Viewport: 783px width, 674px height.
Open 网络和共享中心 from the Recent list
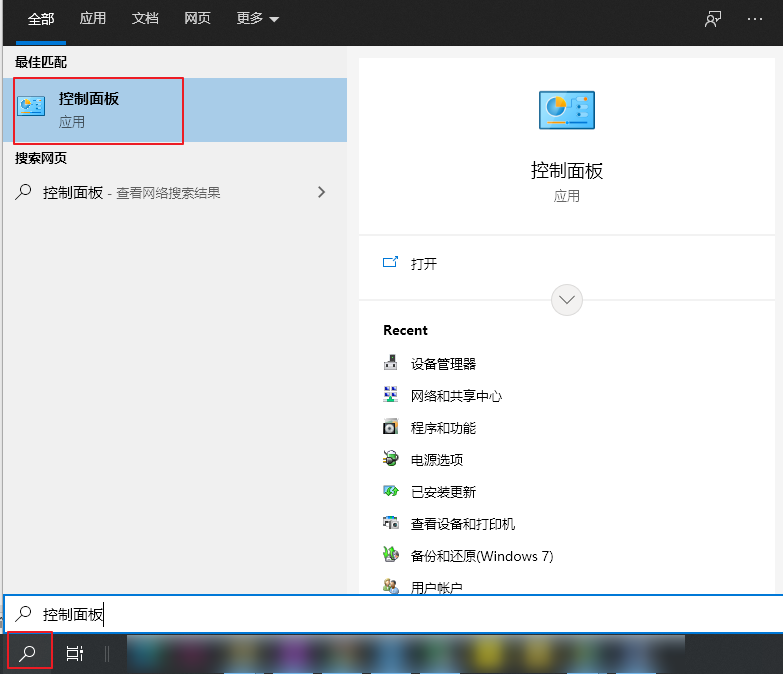456,396
